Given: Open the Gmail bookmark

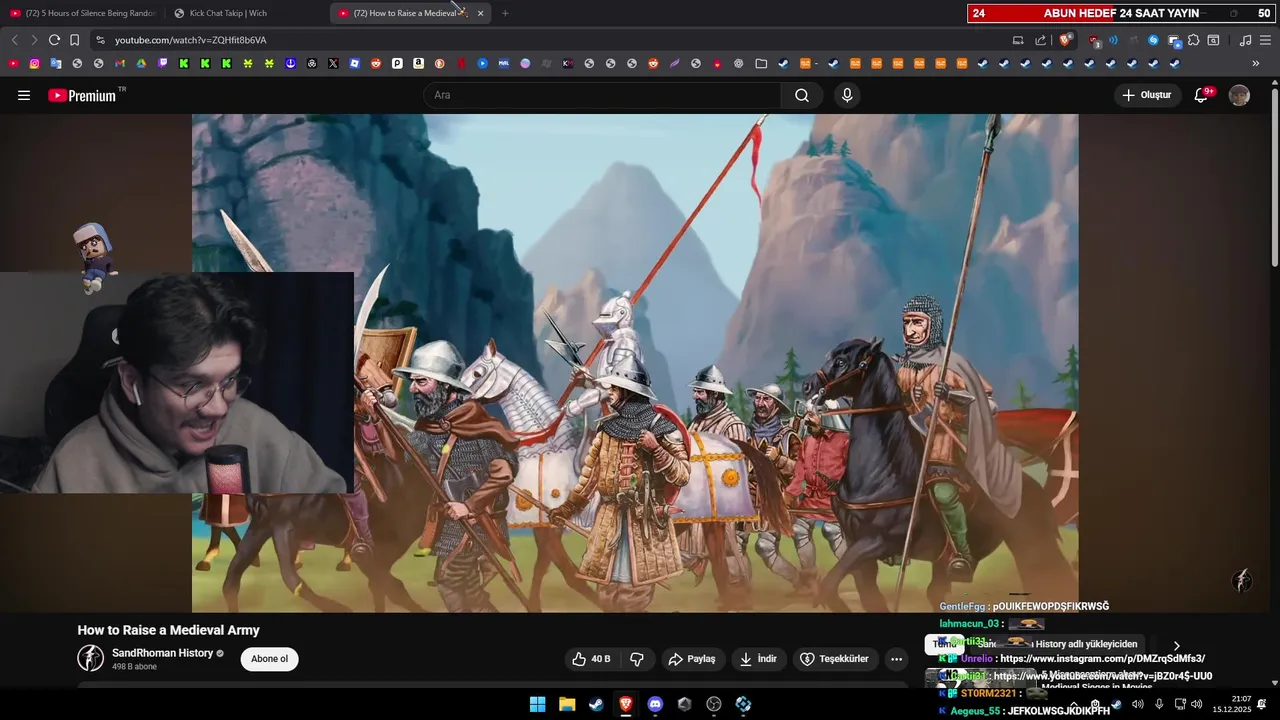Looking at the screenshot, I should tap(120, 63).
